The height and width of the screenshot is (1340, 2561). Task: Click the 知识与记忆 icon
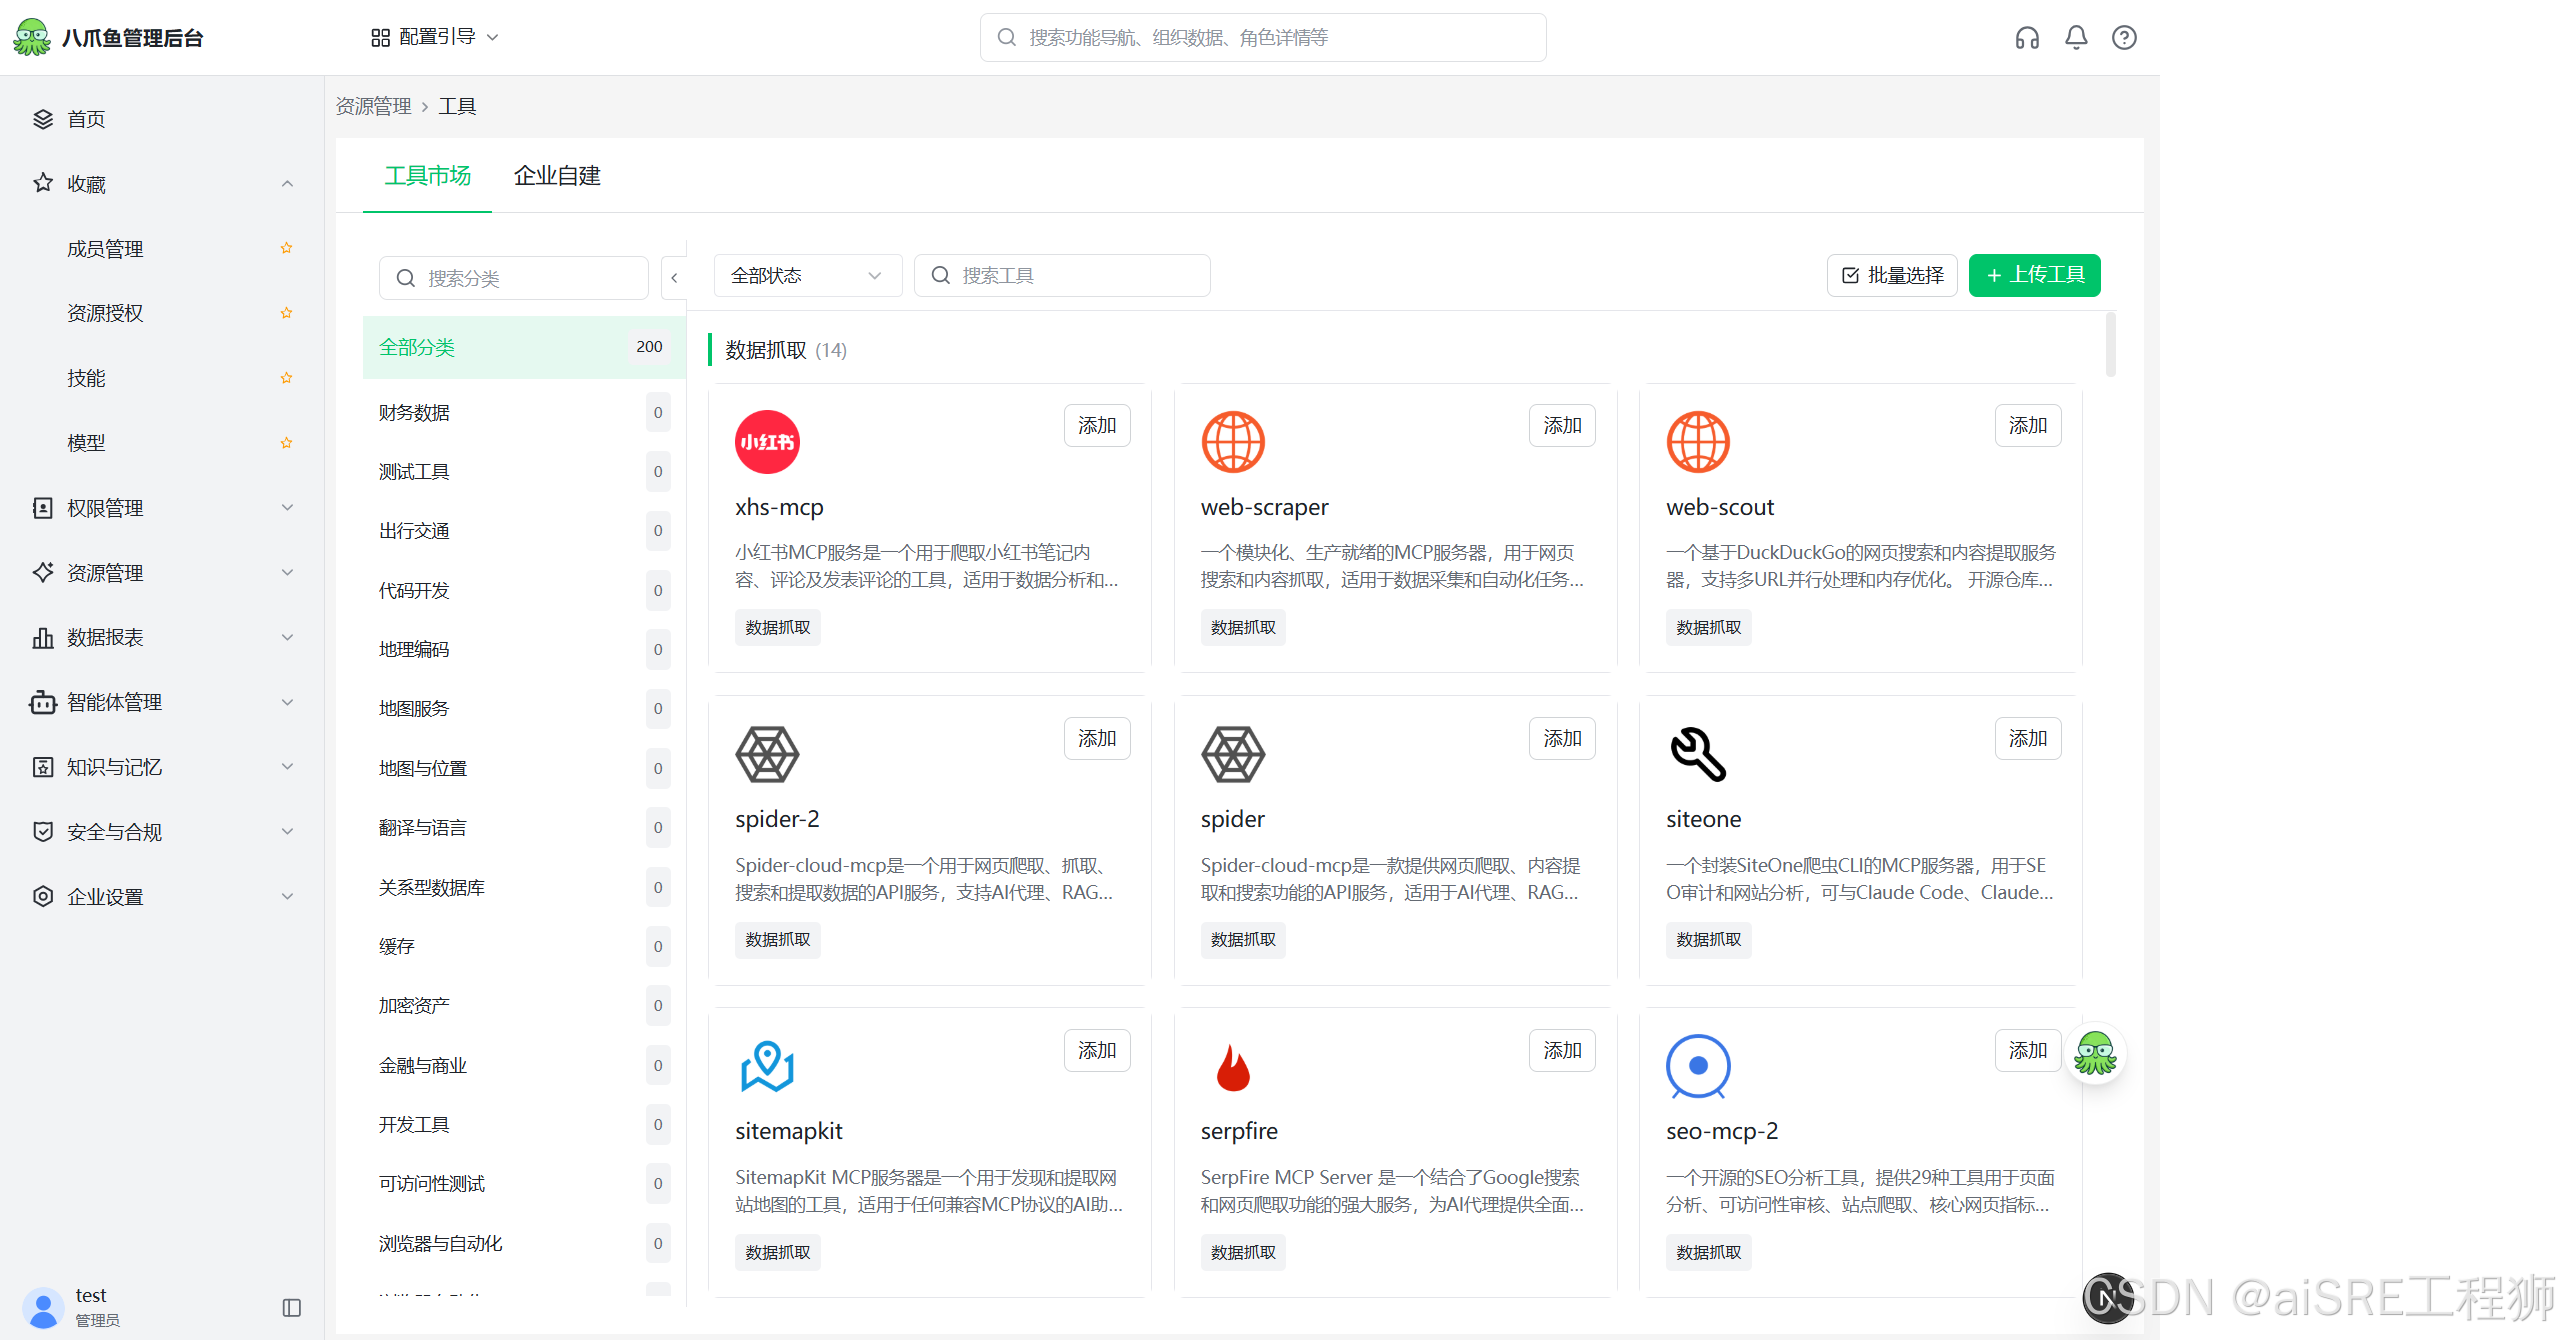pos(43,767)
